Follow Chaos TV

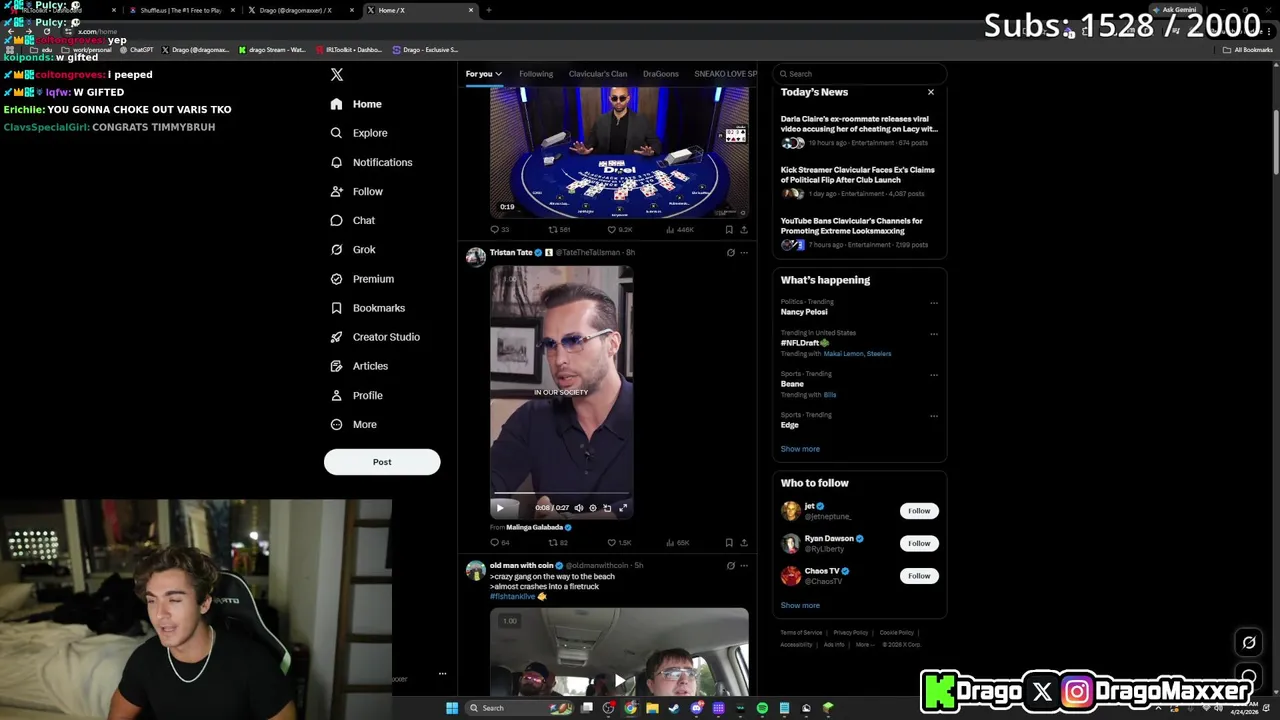919,576
